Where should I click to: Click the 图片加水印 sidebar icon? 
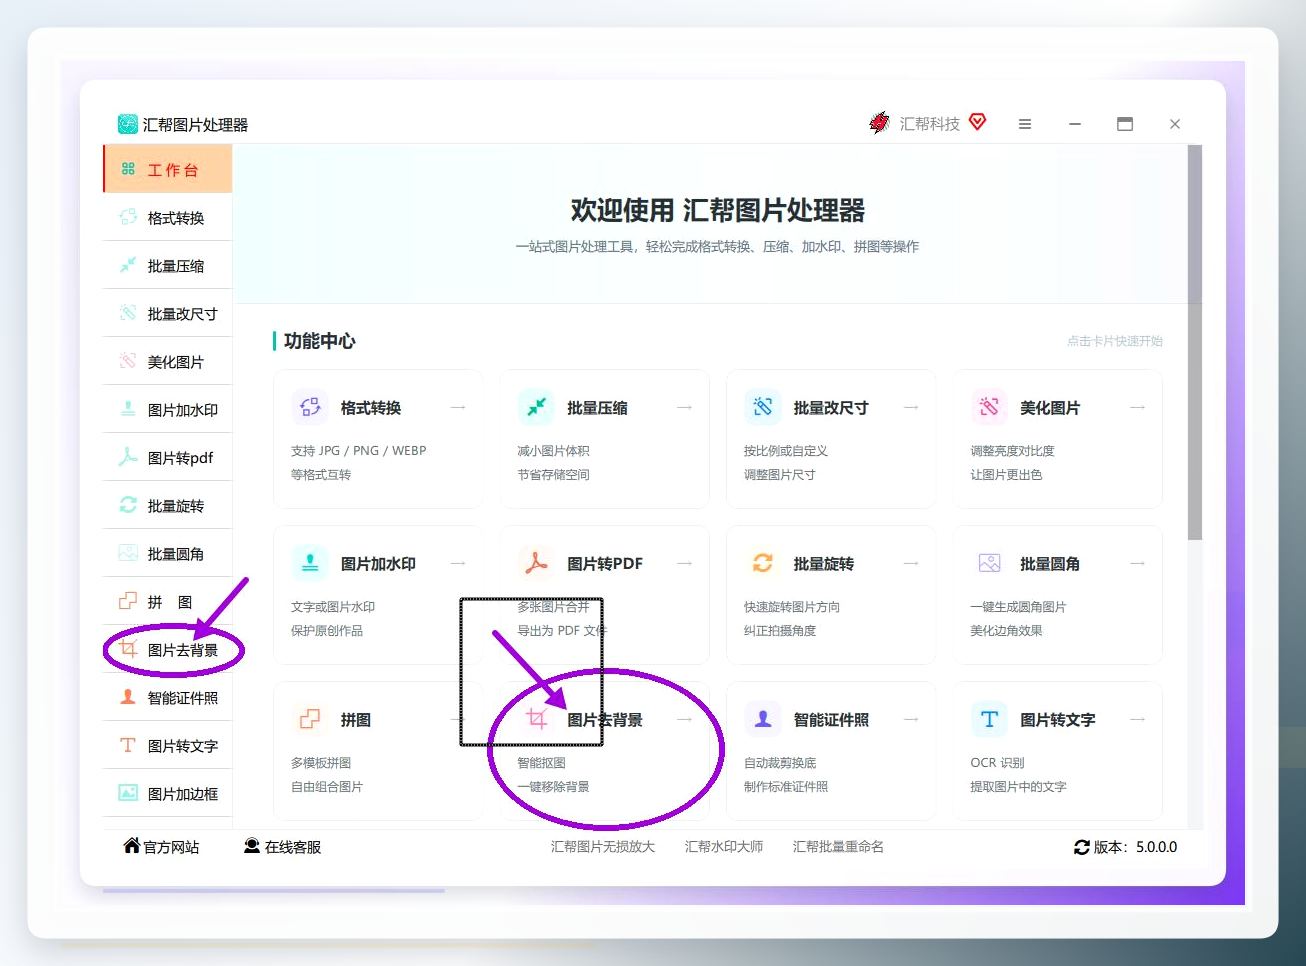pos(128,409)
